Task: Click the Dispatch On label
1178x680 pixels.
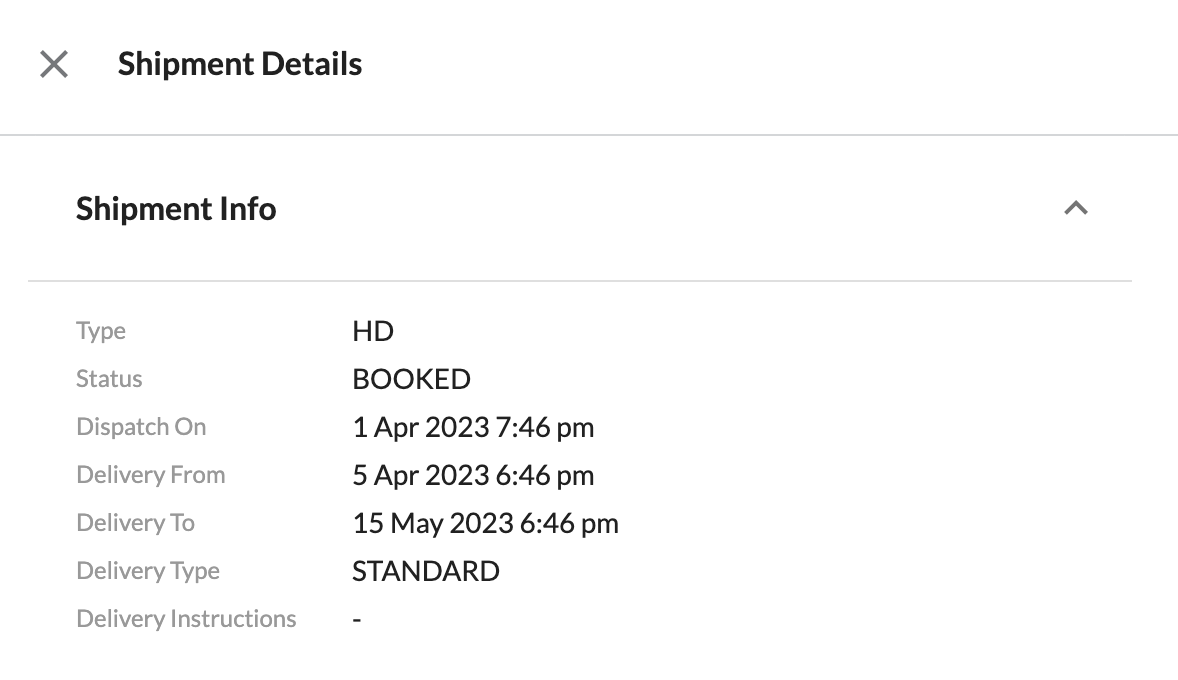Action: tap(141, 427)
